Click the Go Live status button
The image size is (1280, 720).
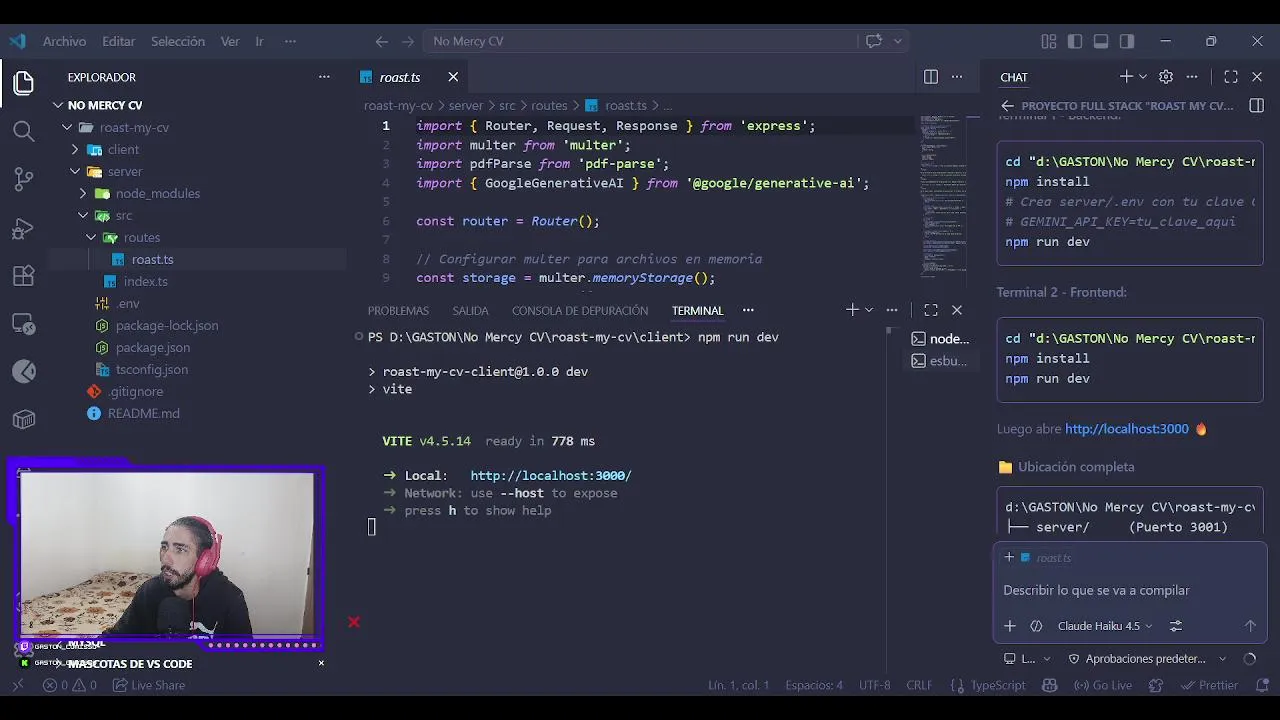[1102, 685]
